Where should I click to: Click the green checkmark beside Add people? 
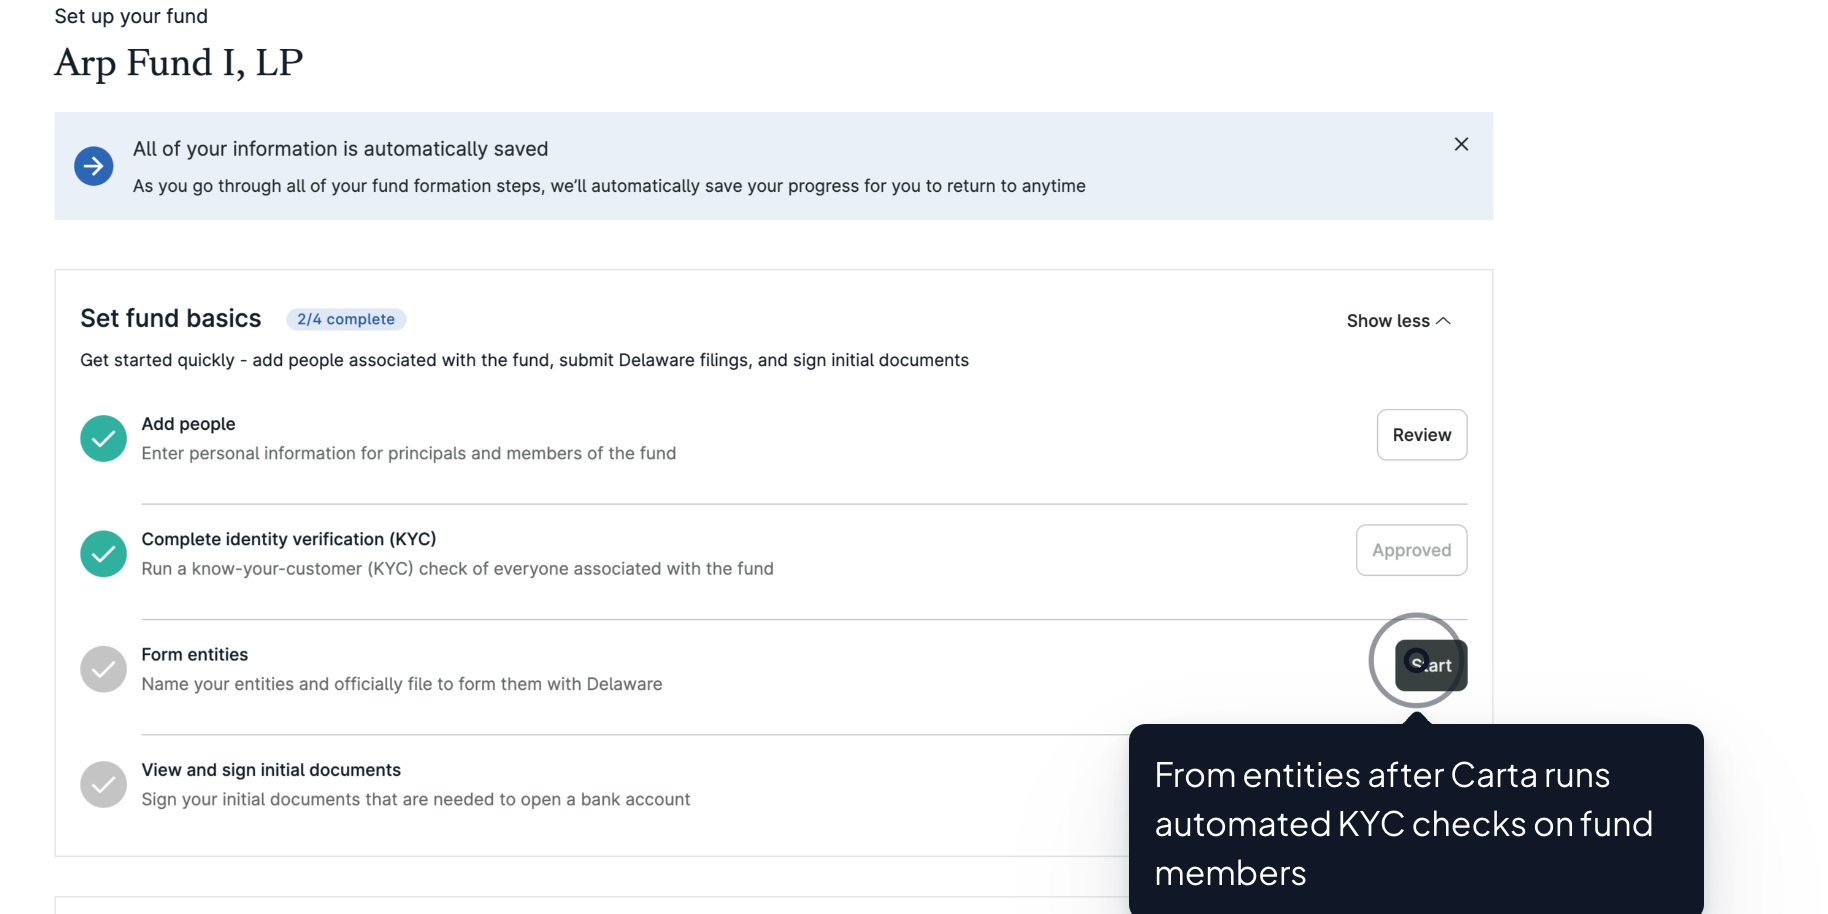103,438
